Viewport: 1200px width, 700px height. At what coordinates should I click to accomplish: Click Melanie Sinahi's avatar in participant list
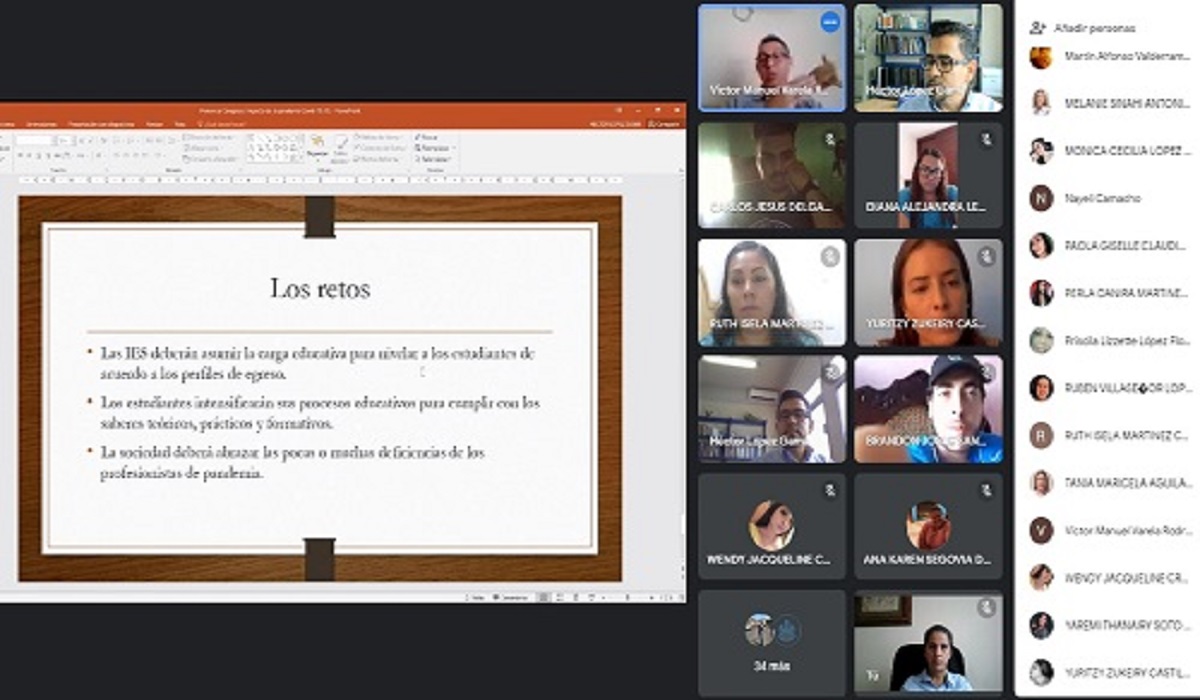(x=1041, y=102)
